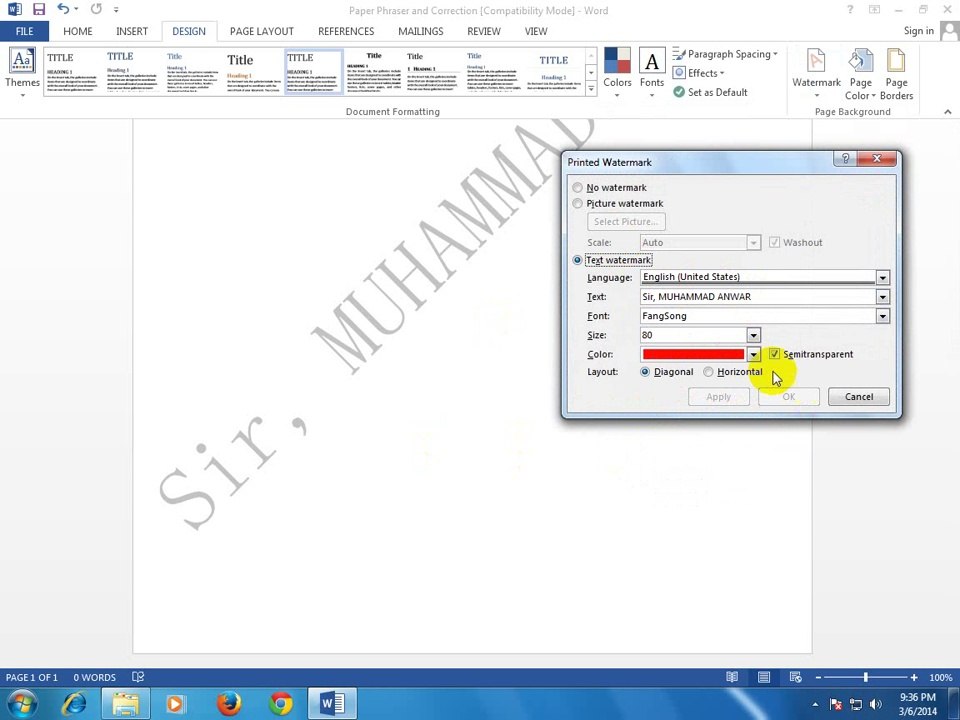Image resolution: width=960 pixels, height=720 pixels.
Task: Select the Text watermark radio button
Action: [577, 260]
